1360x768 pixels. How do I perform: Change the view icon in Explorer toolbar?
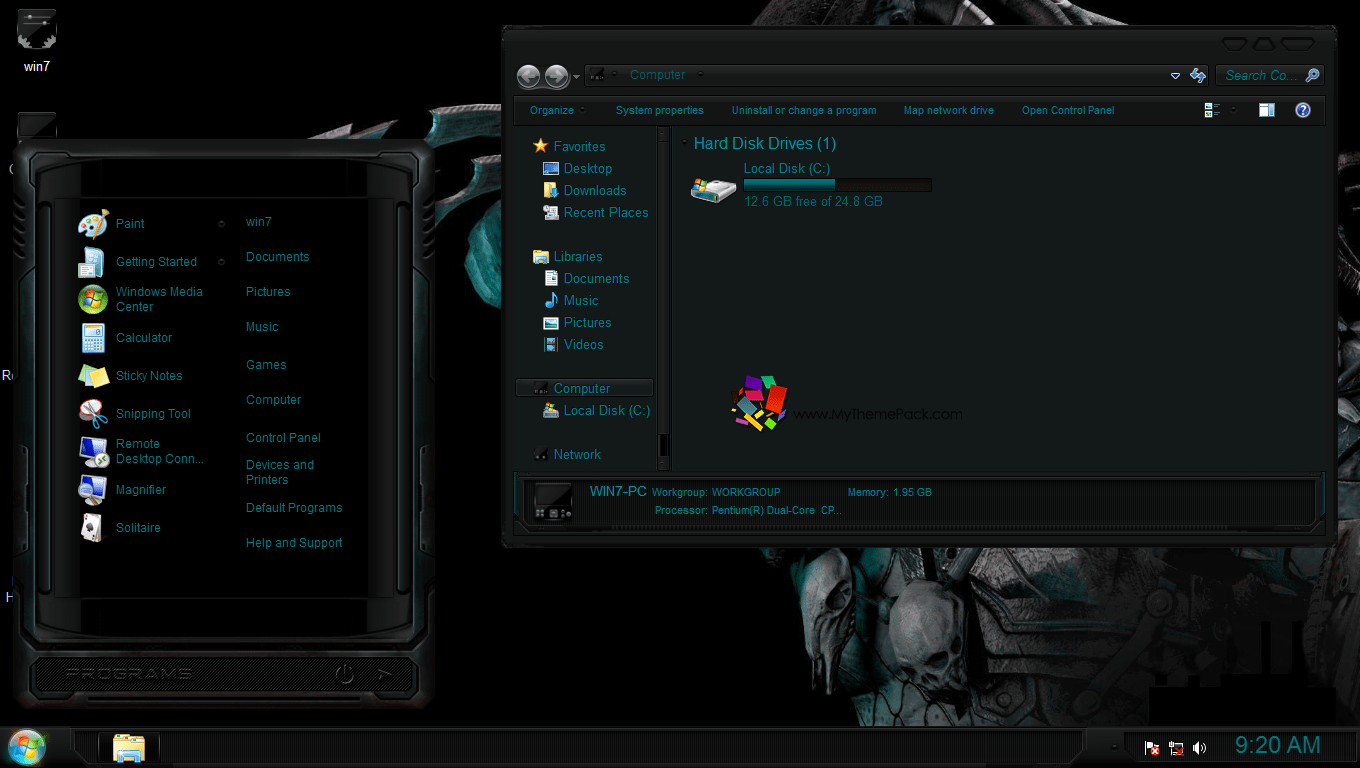coord(1212,110)
